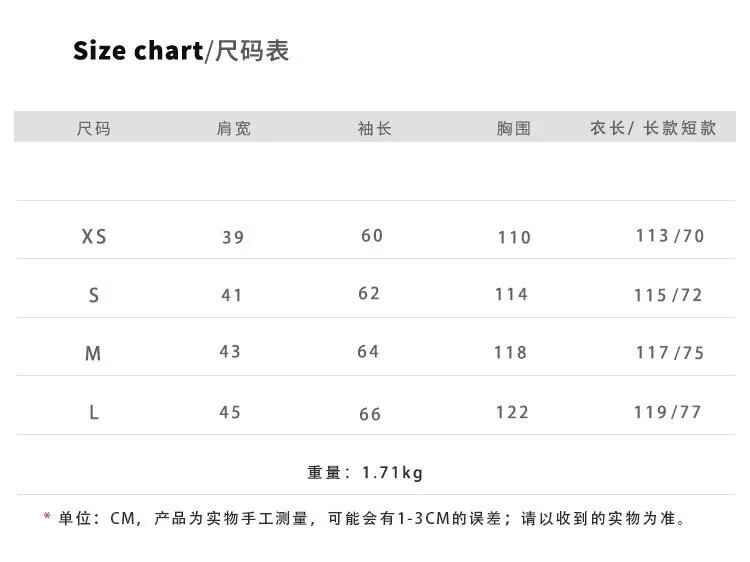Click the red asterisk footnote marker
Viewport: 750px width, 562px height.
(47, 519)
